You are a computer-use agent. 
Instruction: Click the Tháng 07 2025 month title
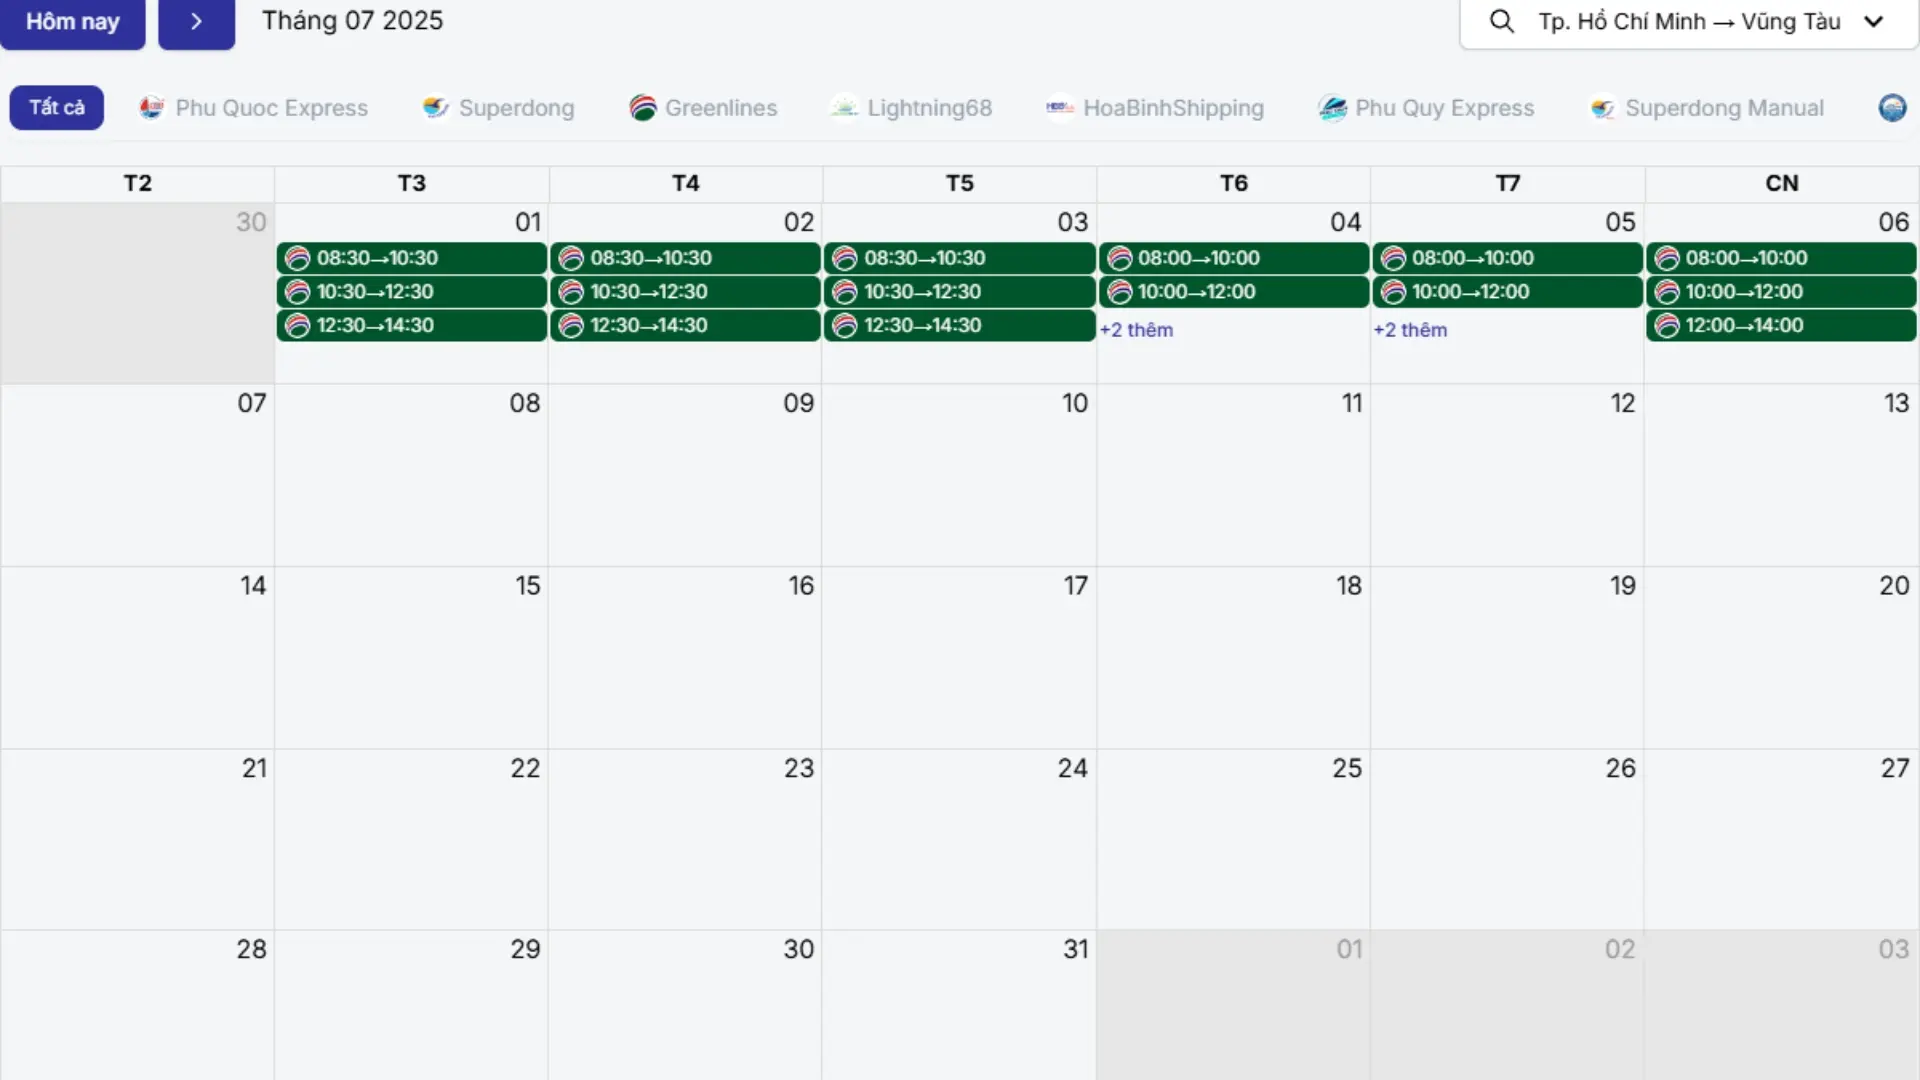(352, 21)
